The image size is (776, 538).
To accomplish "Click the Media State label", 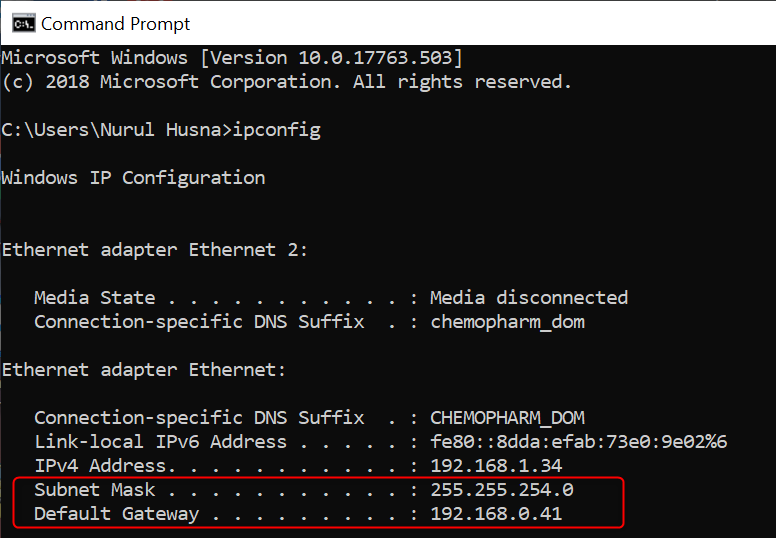I will [x=94, y=298].
